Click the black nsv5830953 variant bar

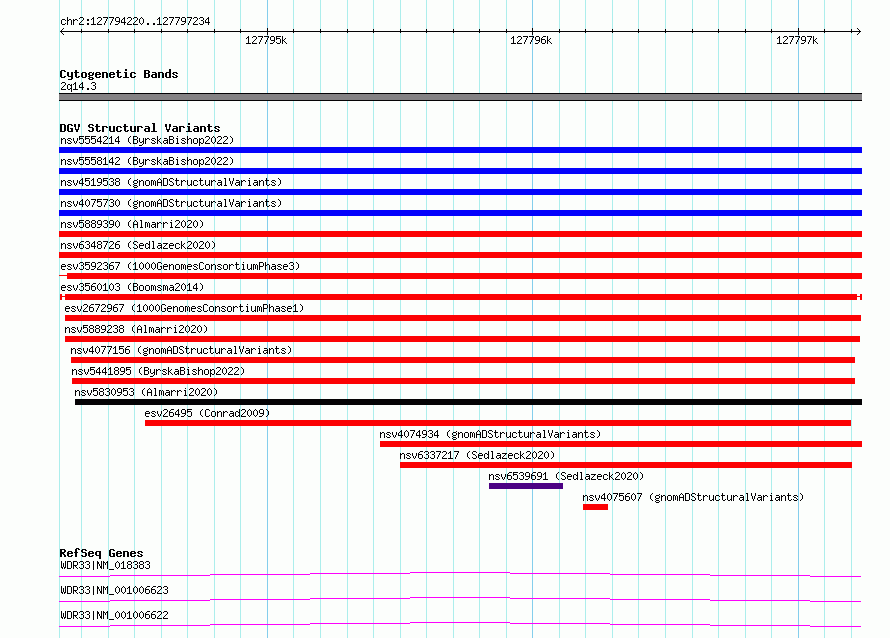click(468, 402)
